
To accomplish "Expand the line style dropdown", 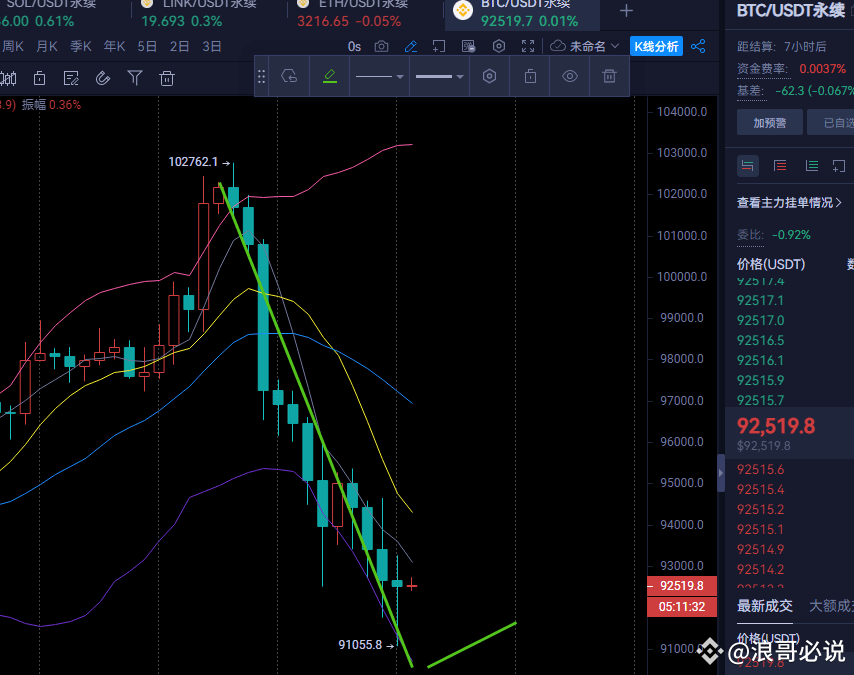I will coord(380,76).
